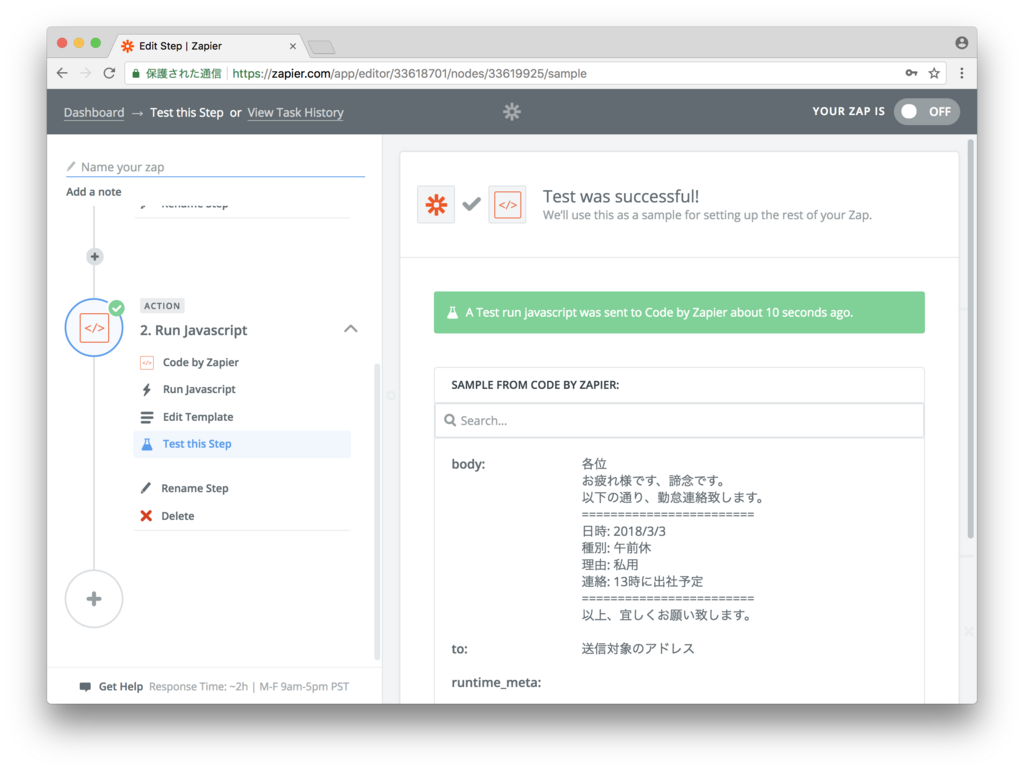
Task: Select the Edit Step | Zapier tab
Action: (x=208, y=46)
